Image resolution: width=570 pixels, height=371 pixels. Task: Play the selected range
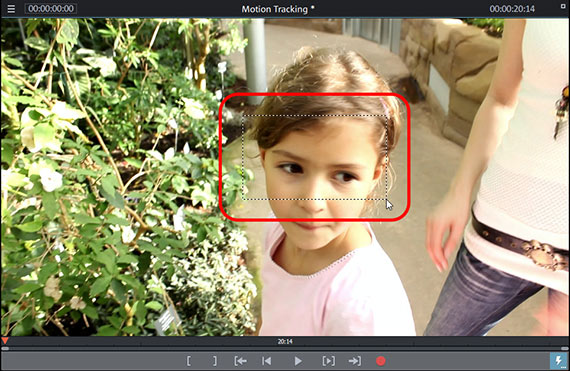pyautogui.click(x=329, y=361)
